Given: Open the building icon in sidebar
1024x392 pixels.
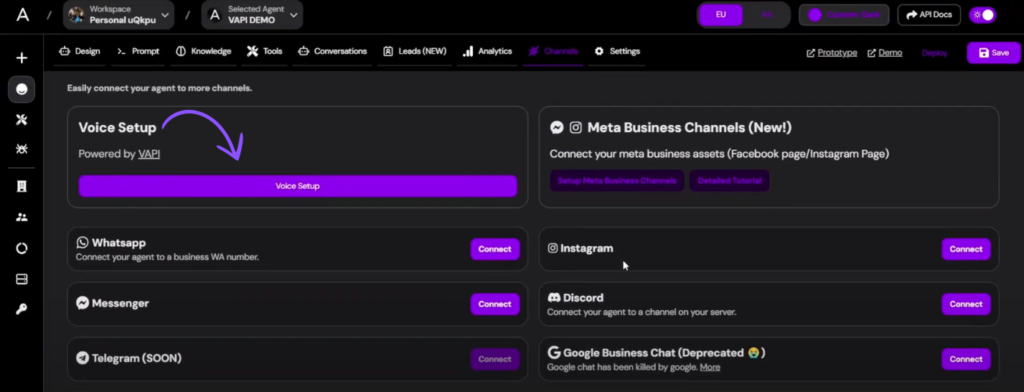Looking at the screenshot, I should coord(22,186).
